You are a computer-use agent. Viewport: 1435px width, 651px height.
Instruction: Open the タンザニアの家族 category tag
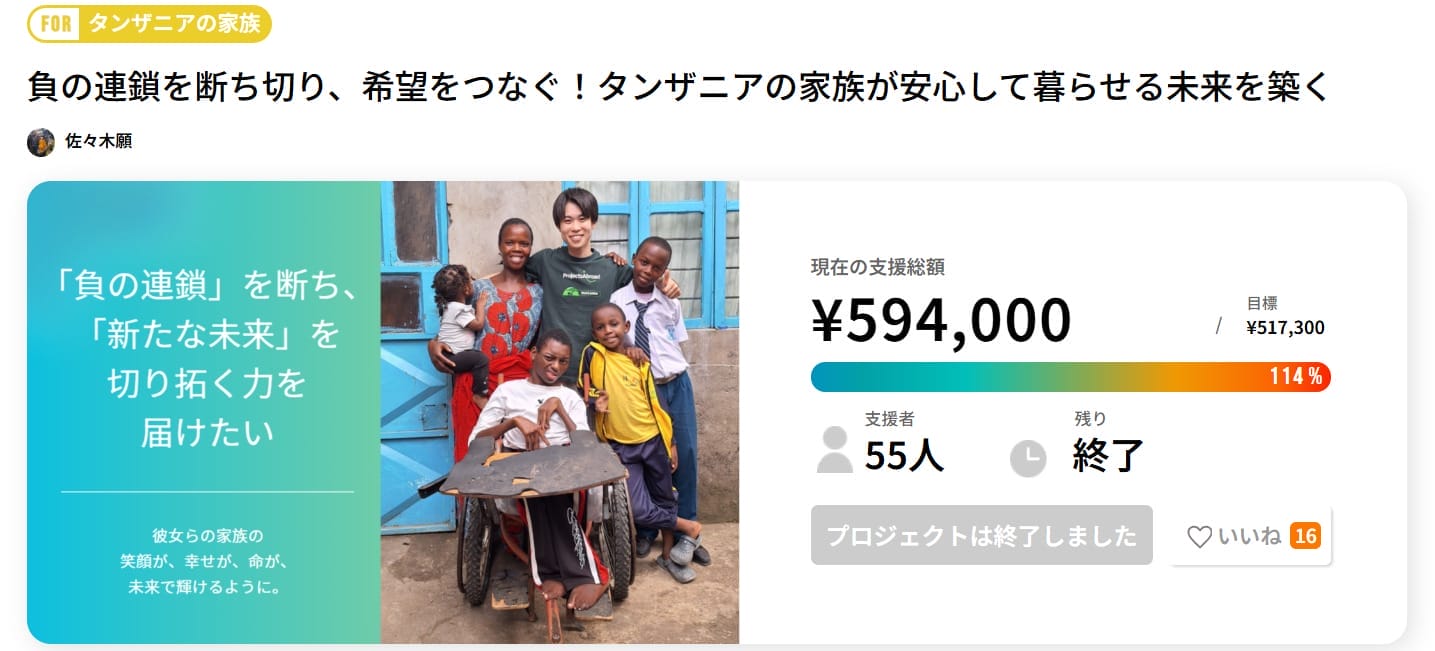pos(174,24)
